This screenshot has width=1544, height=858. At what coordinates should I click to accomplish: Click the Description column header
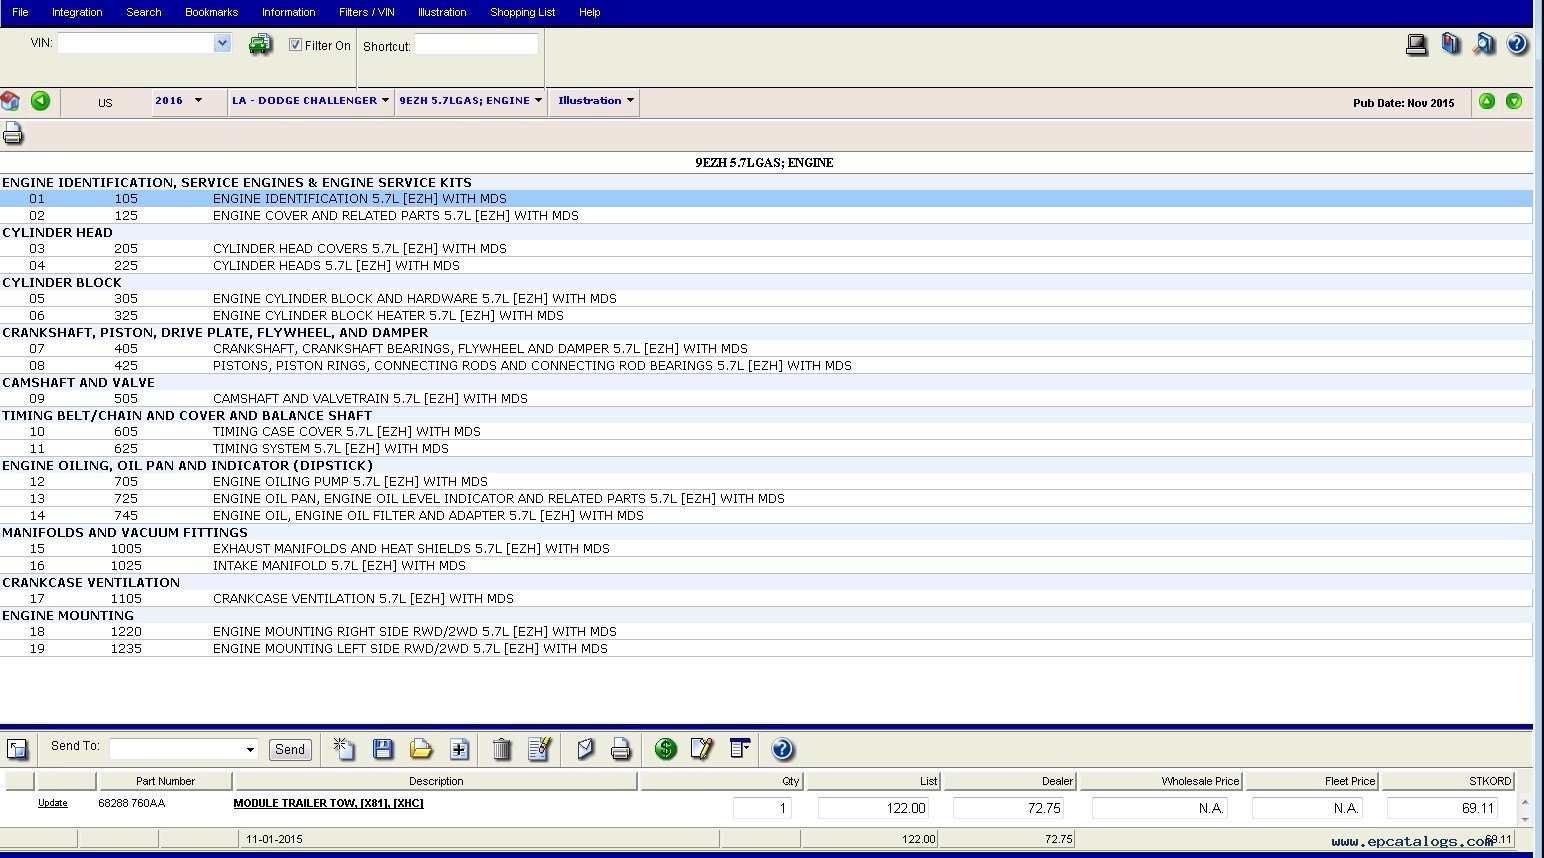pyautogui.click(x=436, y=781)
